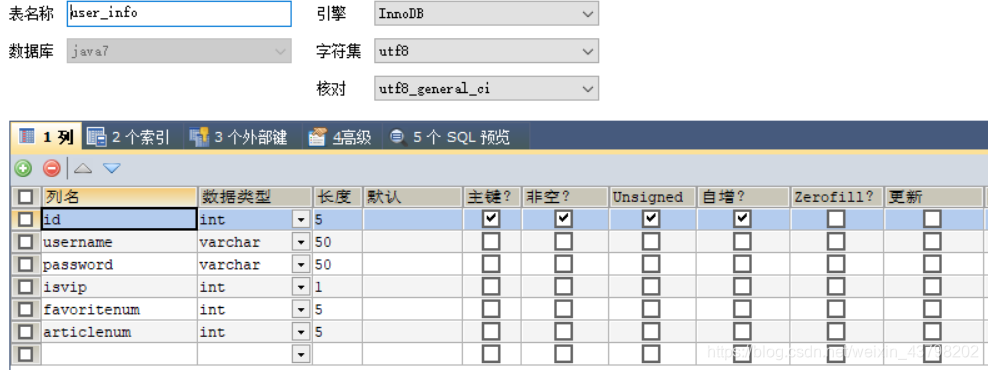Viewport: 988px width, 370px height.
Task: Click the Zerofill? column header
Action: [x=837, y=197]
